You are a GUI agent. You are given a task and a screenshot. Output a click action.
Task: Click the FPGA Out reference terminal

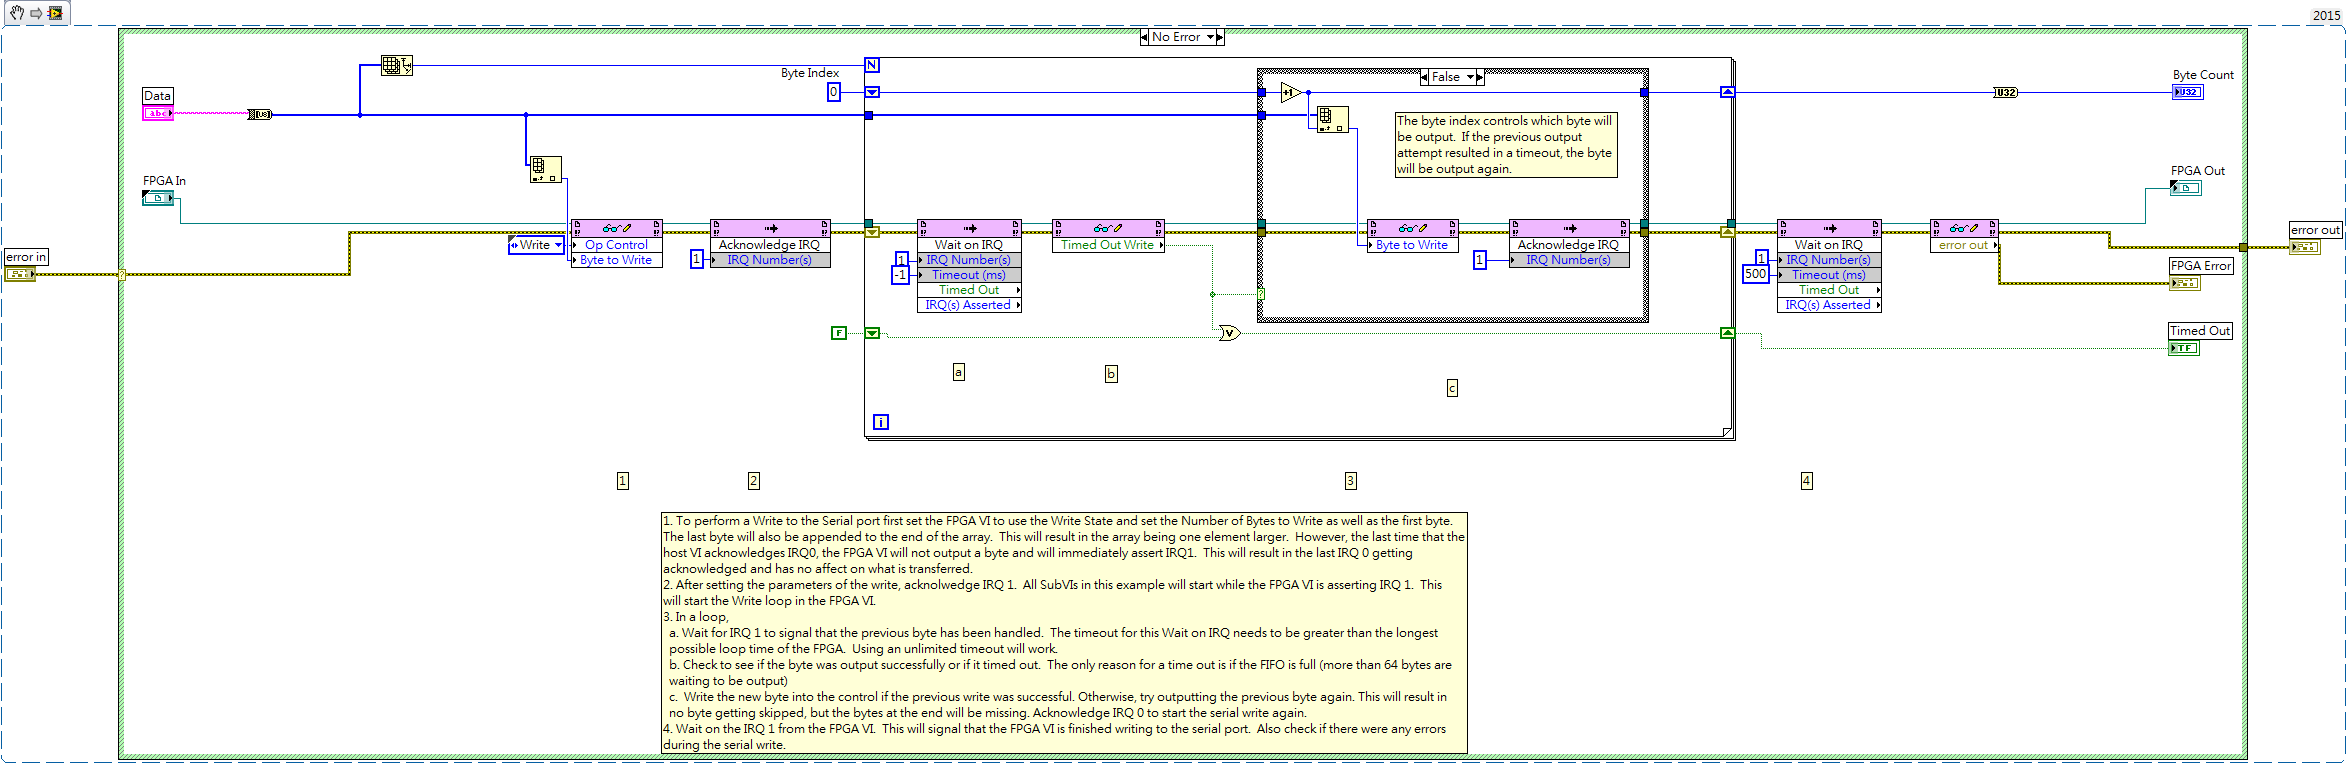click(2186, 188)
